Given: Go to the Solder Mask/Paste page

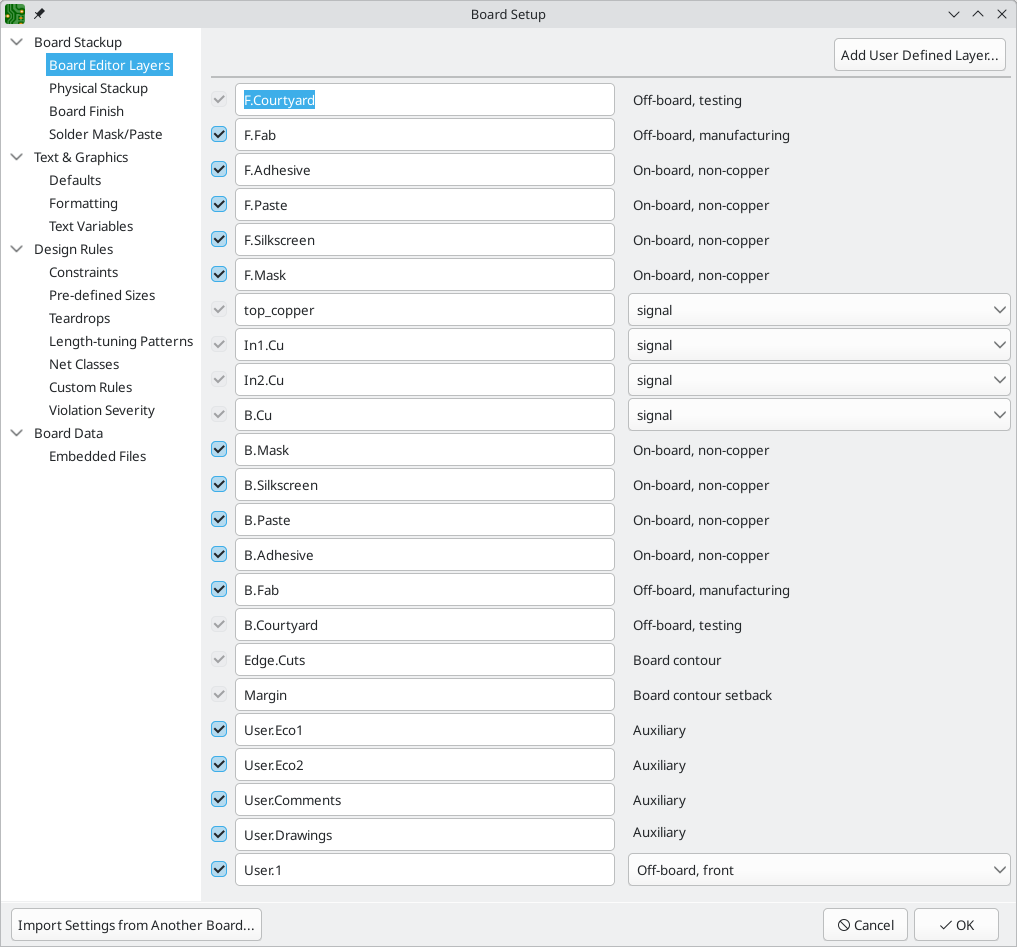Looking at the screenshot, I should tap(105, 134).
